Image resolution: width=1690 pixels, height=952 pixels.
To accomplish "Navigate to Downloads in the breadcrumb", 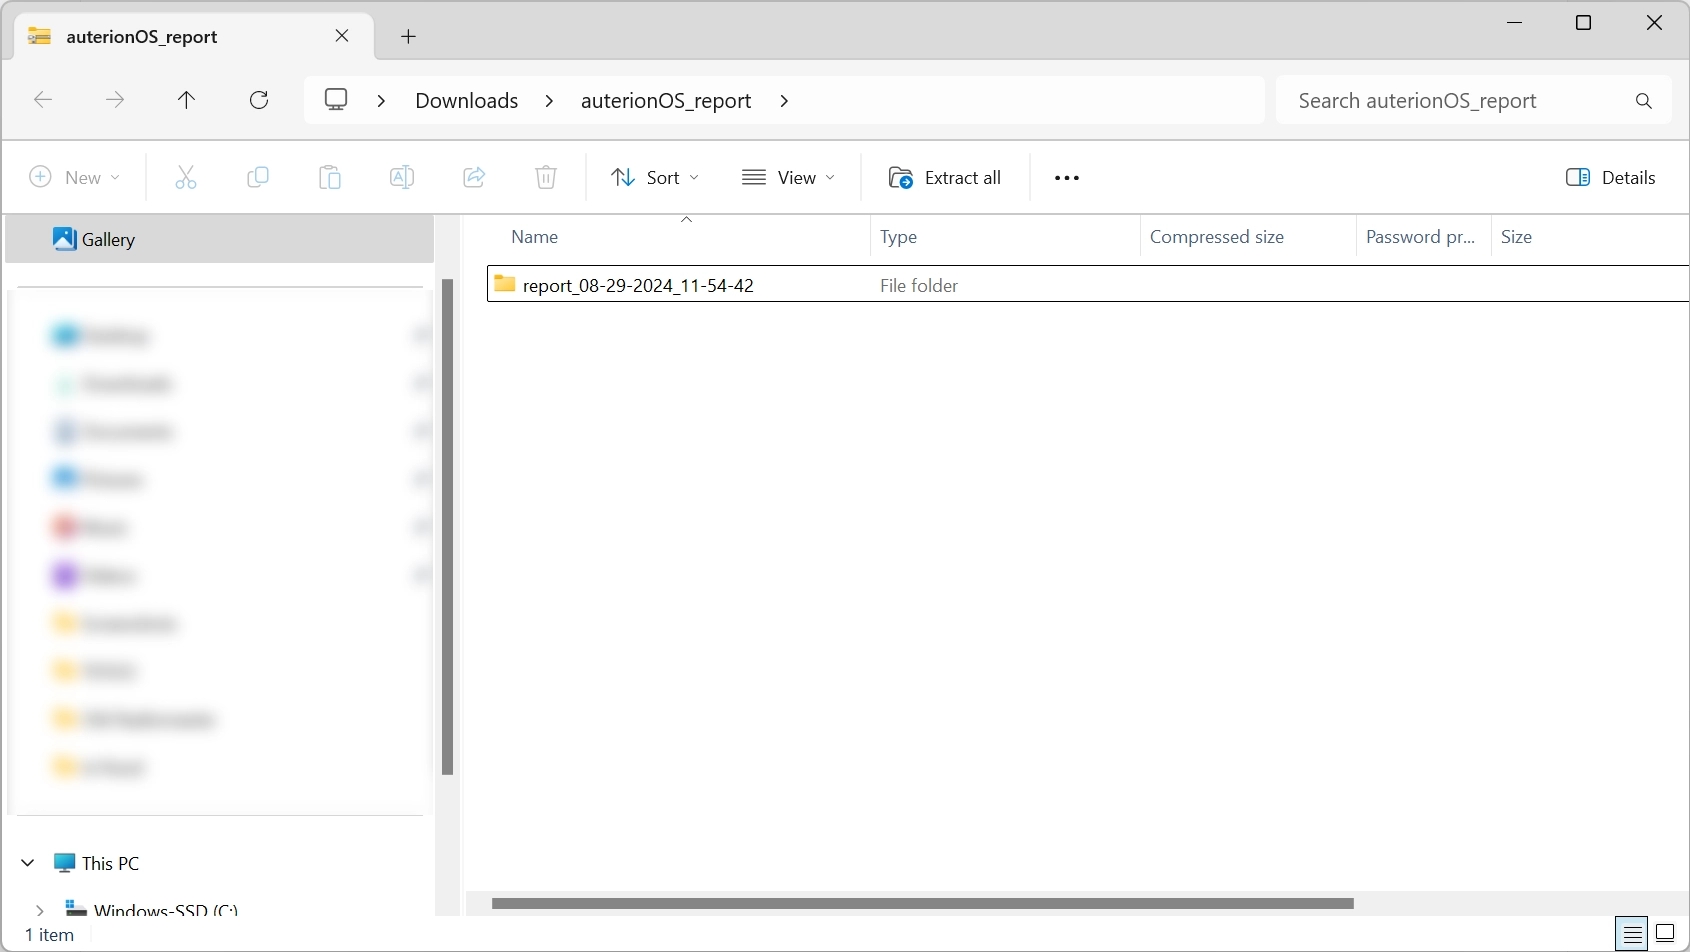I will 466,100.
